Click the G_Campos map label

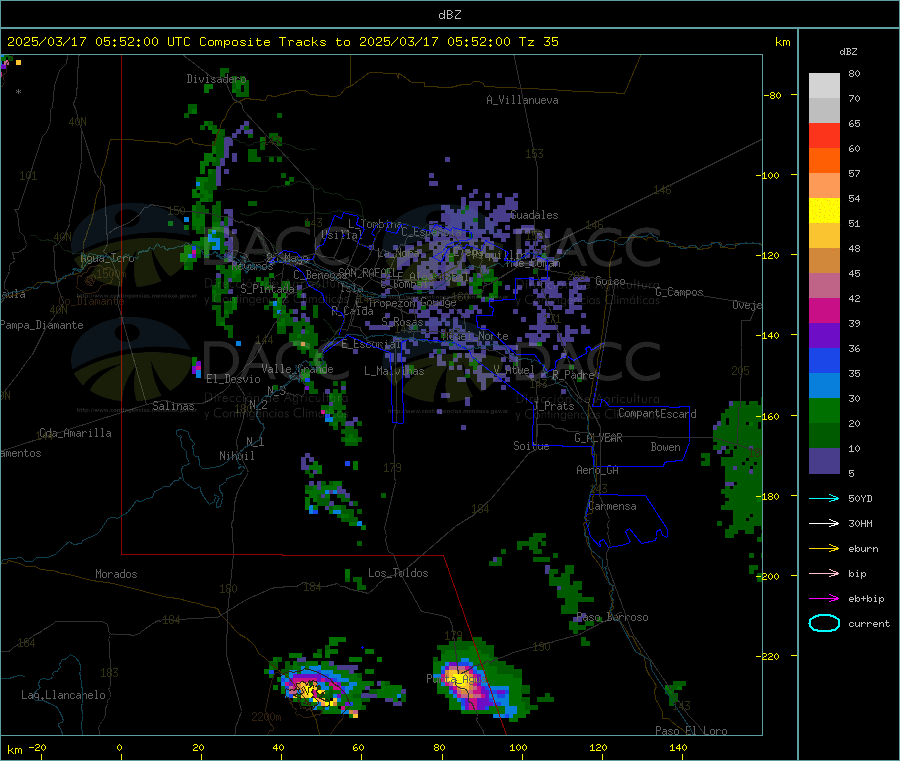tap(680, 292)
